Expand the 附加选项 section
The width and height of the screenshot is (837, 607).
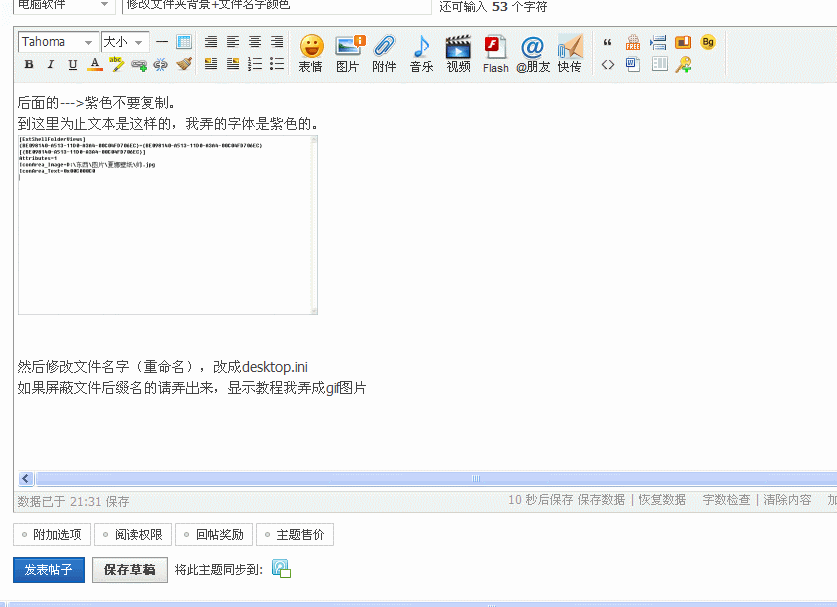[52, 534]
